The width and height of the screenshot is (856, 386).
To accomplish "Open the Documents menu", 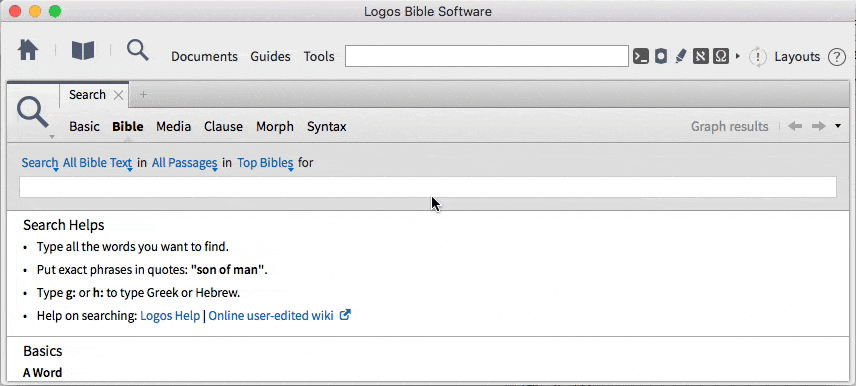I will click(x=204, y=57).
